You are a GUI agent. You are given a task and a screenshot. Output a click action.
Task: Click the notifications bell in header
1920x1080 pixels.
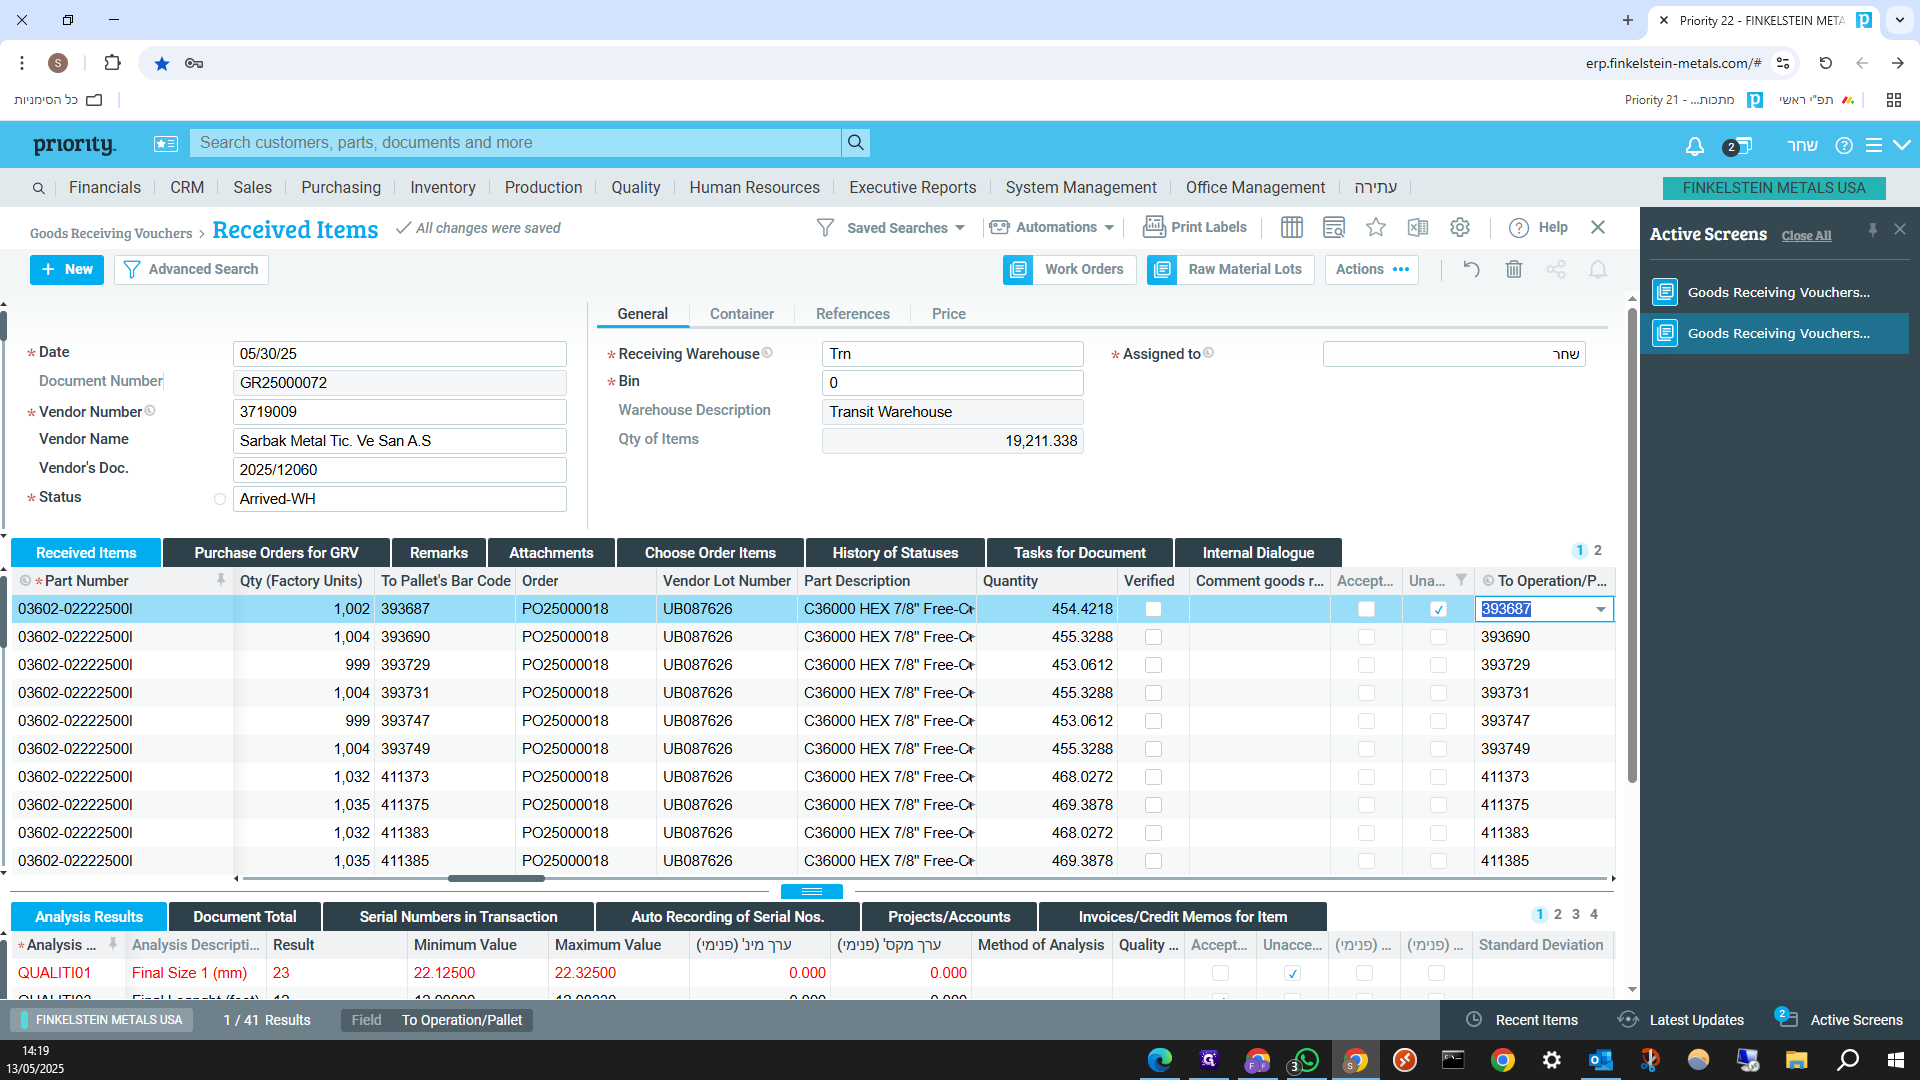coord(1694,146)
